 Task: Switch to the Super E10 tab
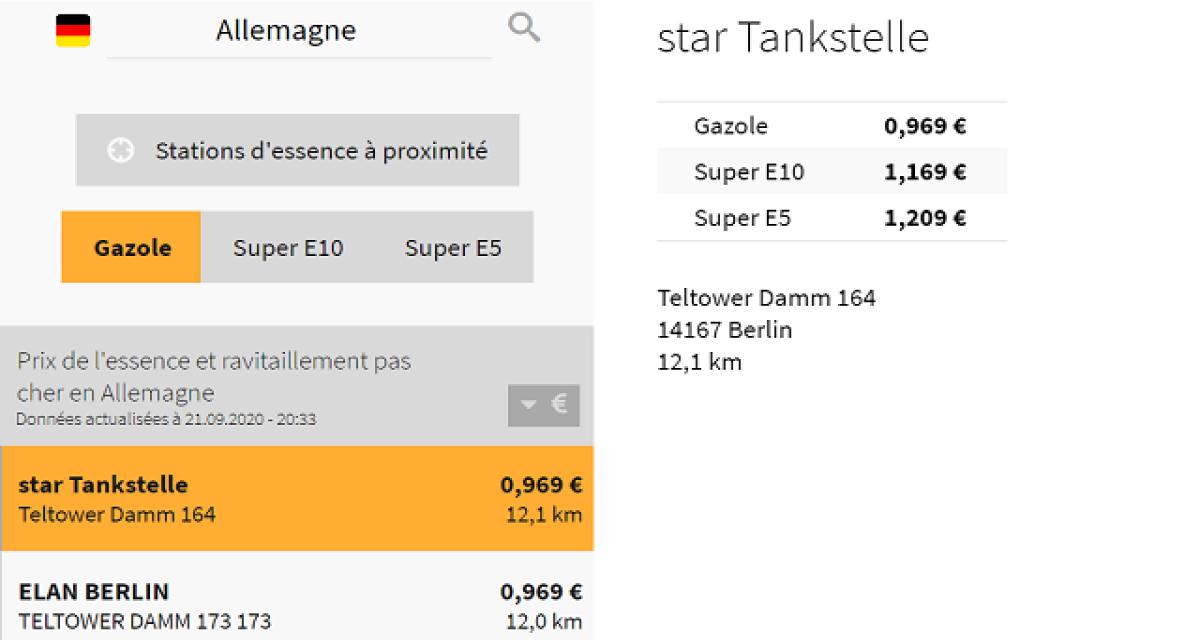tap(288, 248)
